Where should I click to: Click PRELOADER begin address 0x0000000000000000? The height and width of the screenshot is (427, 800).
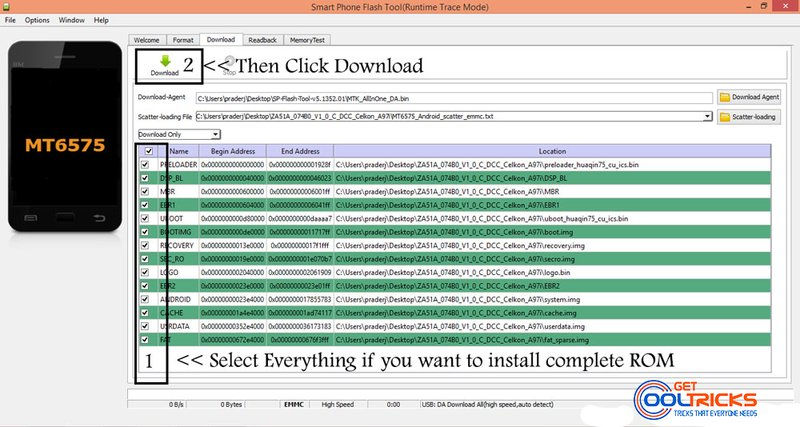[x=233, y=165]
